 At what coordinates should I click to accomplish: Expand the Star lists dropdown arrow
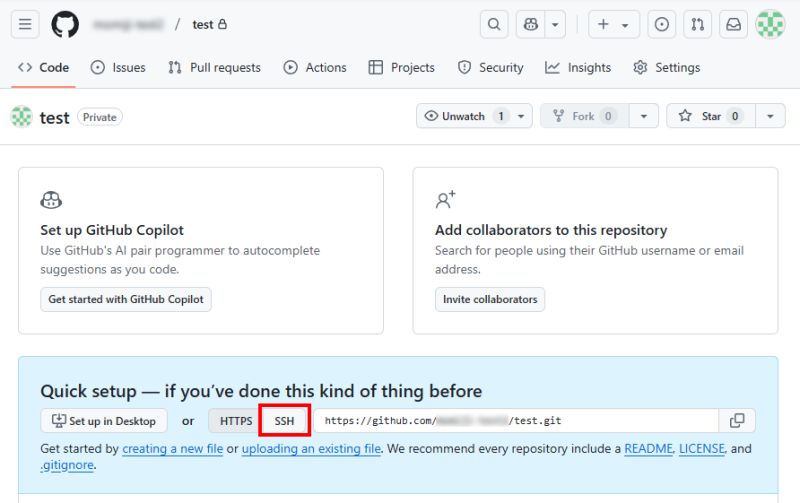click(770, 116)
